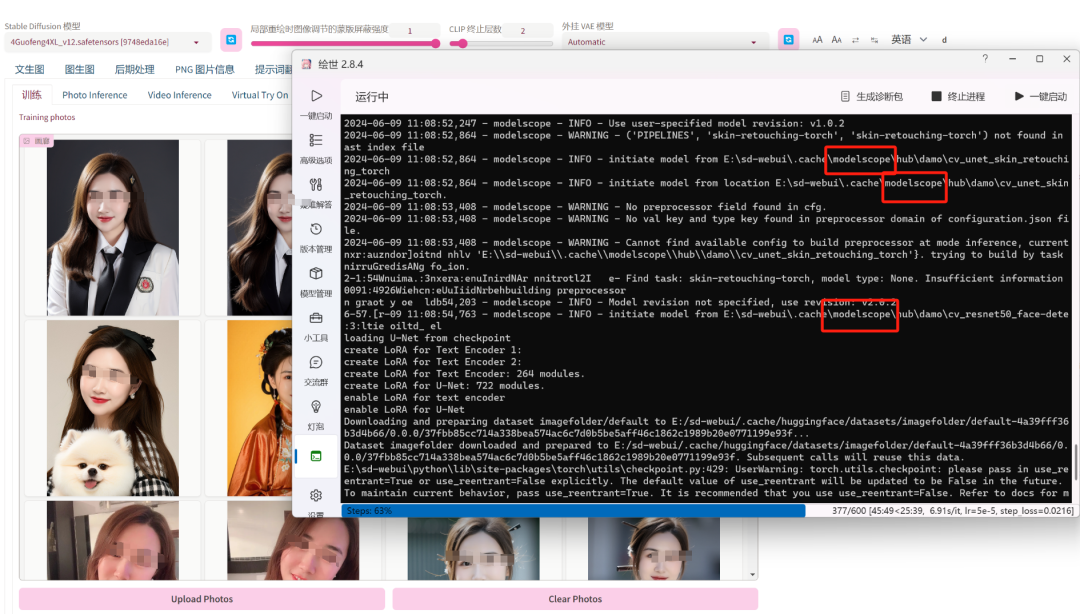Select the 训练 training tab
This screenshot has width=1080, height=614.
32,95
